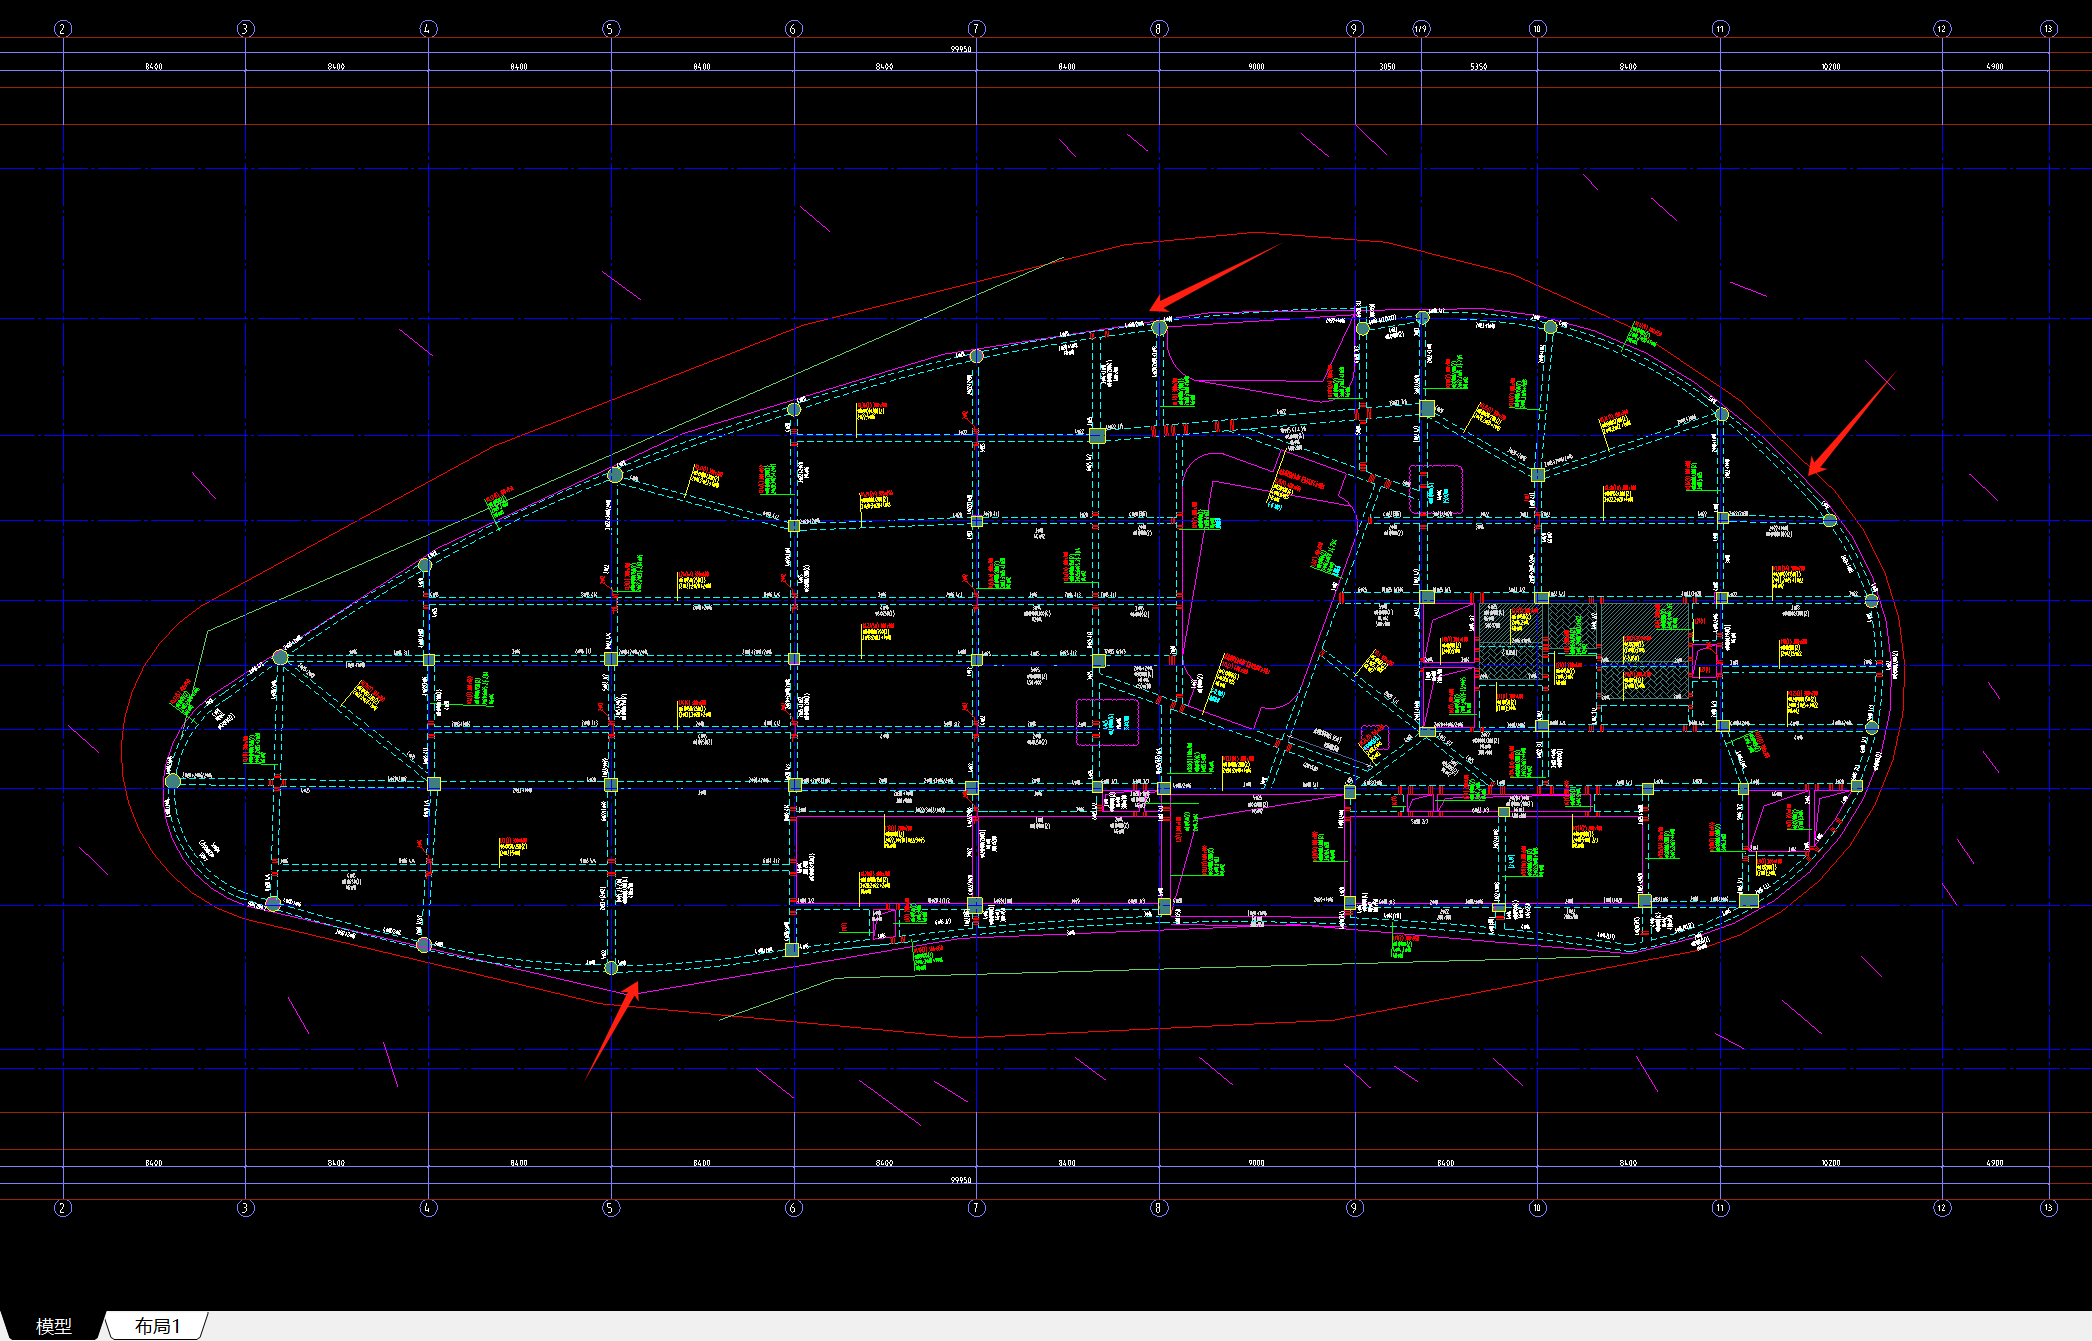
Task: Select the 5350 dimension text
Action: pyautogui.click(x=1479, y=67)
